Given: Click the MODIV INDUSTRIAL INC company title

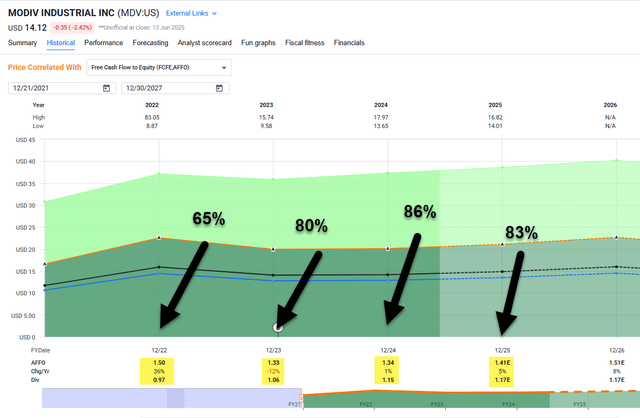Looking at the screenshot, I should pos(61,13).
